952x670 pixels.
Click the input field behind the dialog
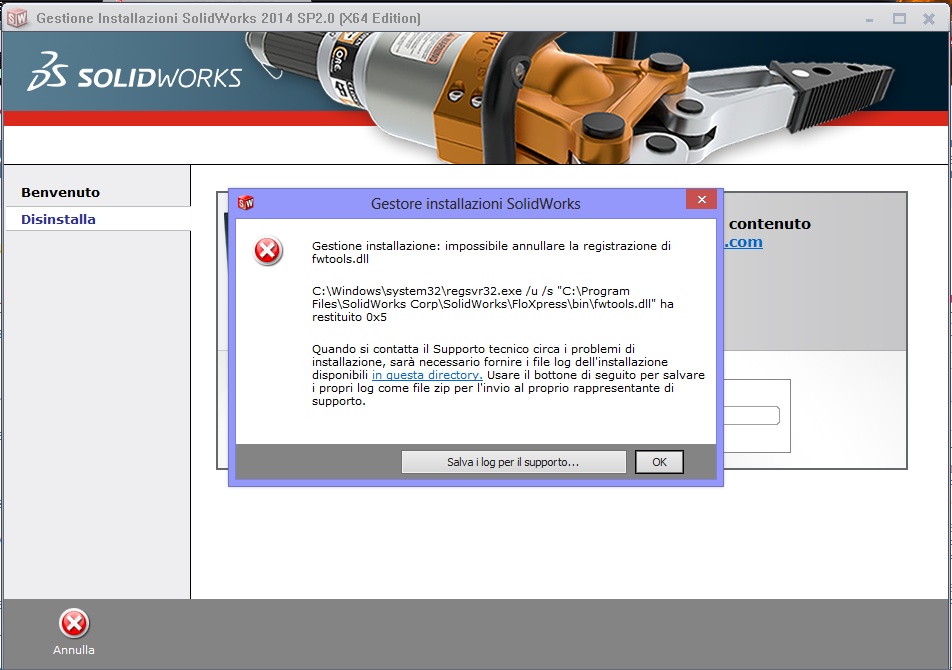tap(752, 416)
